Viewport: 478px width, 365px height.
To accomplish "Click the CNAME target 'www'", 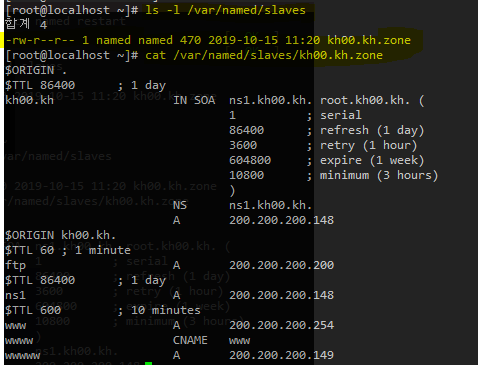I will coord(239,341).
